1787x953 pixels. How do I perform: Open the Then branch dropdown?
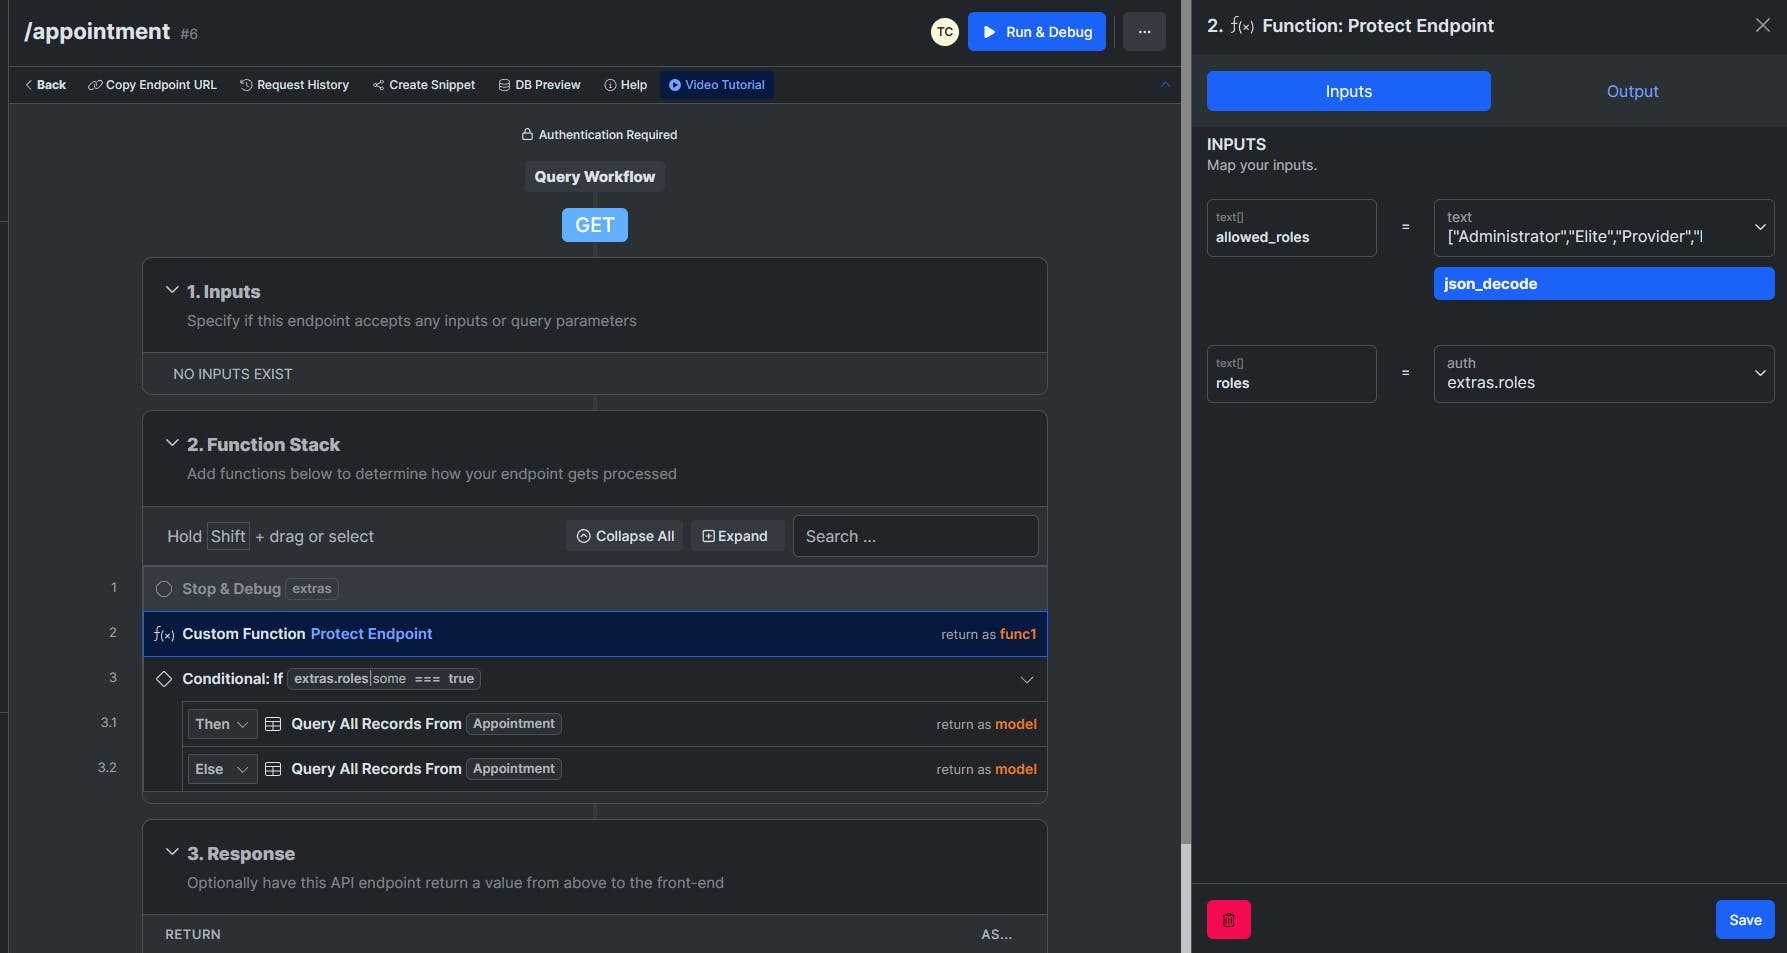point(222,724)
